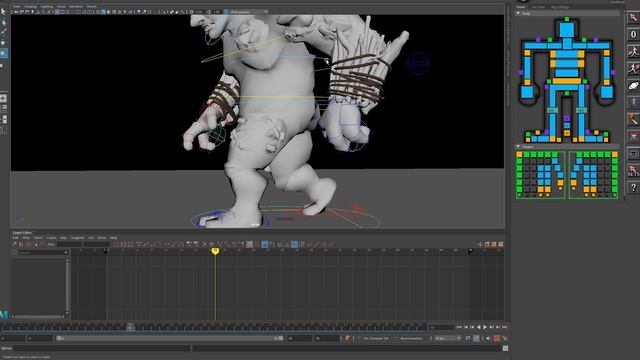Image resolution: width=640 pixels, height=360 pixels.
Task: Open the No Anim Layer dropdown
Action: pos(412,338)
